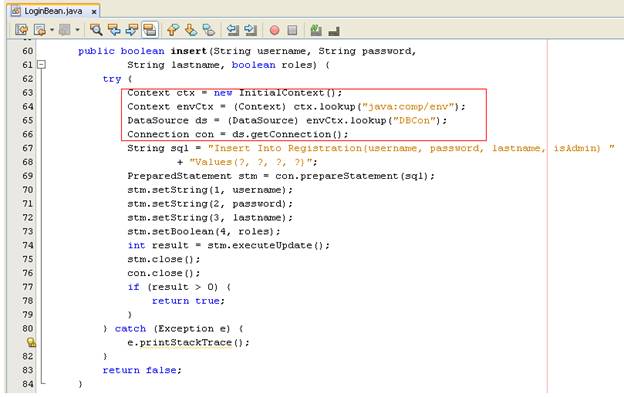Click the "return true;" statement

tap(188, 301)
